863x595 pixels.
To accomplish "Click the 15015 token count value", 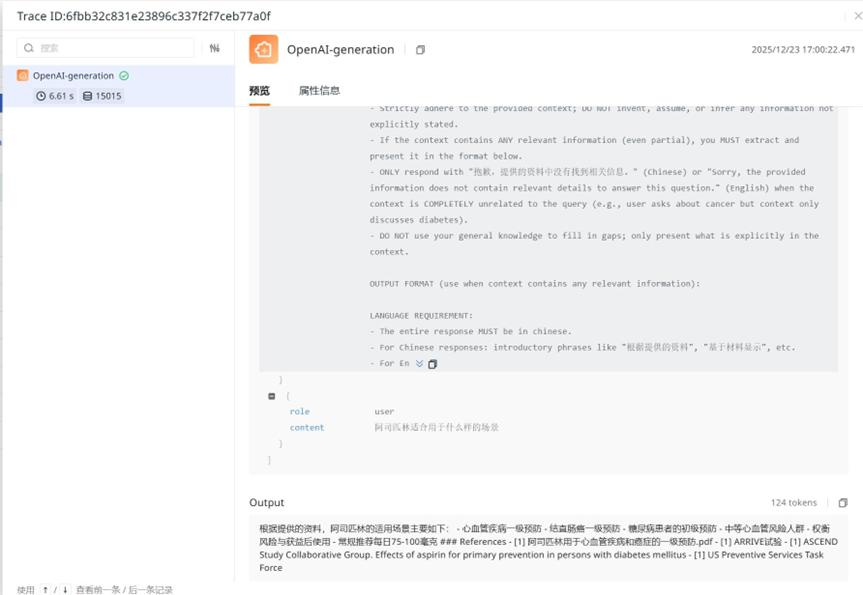I will 108,96.
